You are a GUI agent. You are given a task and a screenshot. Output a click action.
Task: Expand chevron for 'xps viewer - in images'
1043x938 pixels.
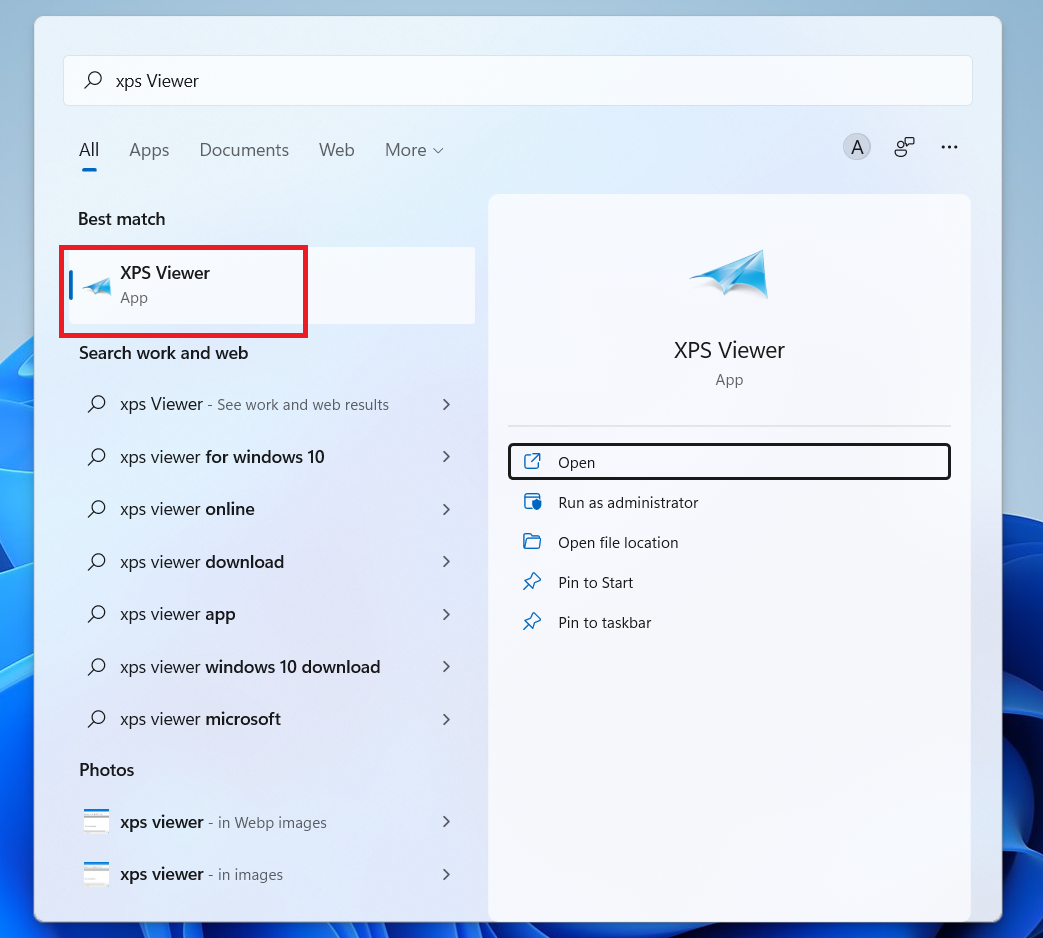446,874
